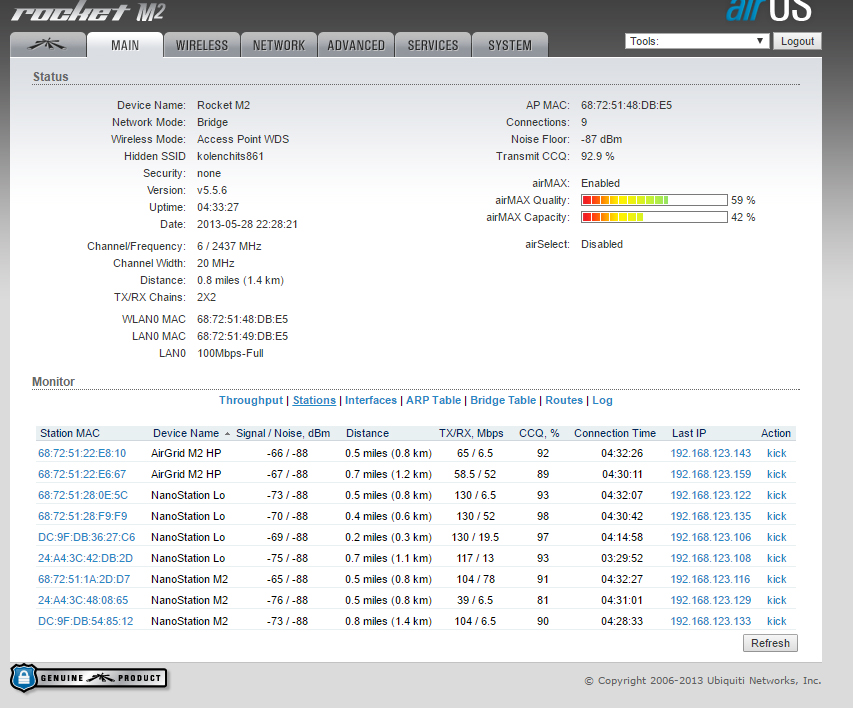
Task: Open IP link 192.168.123.108
Action: 710,558
